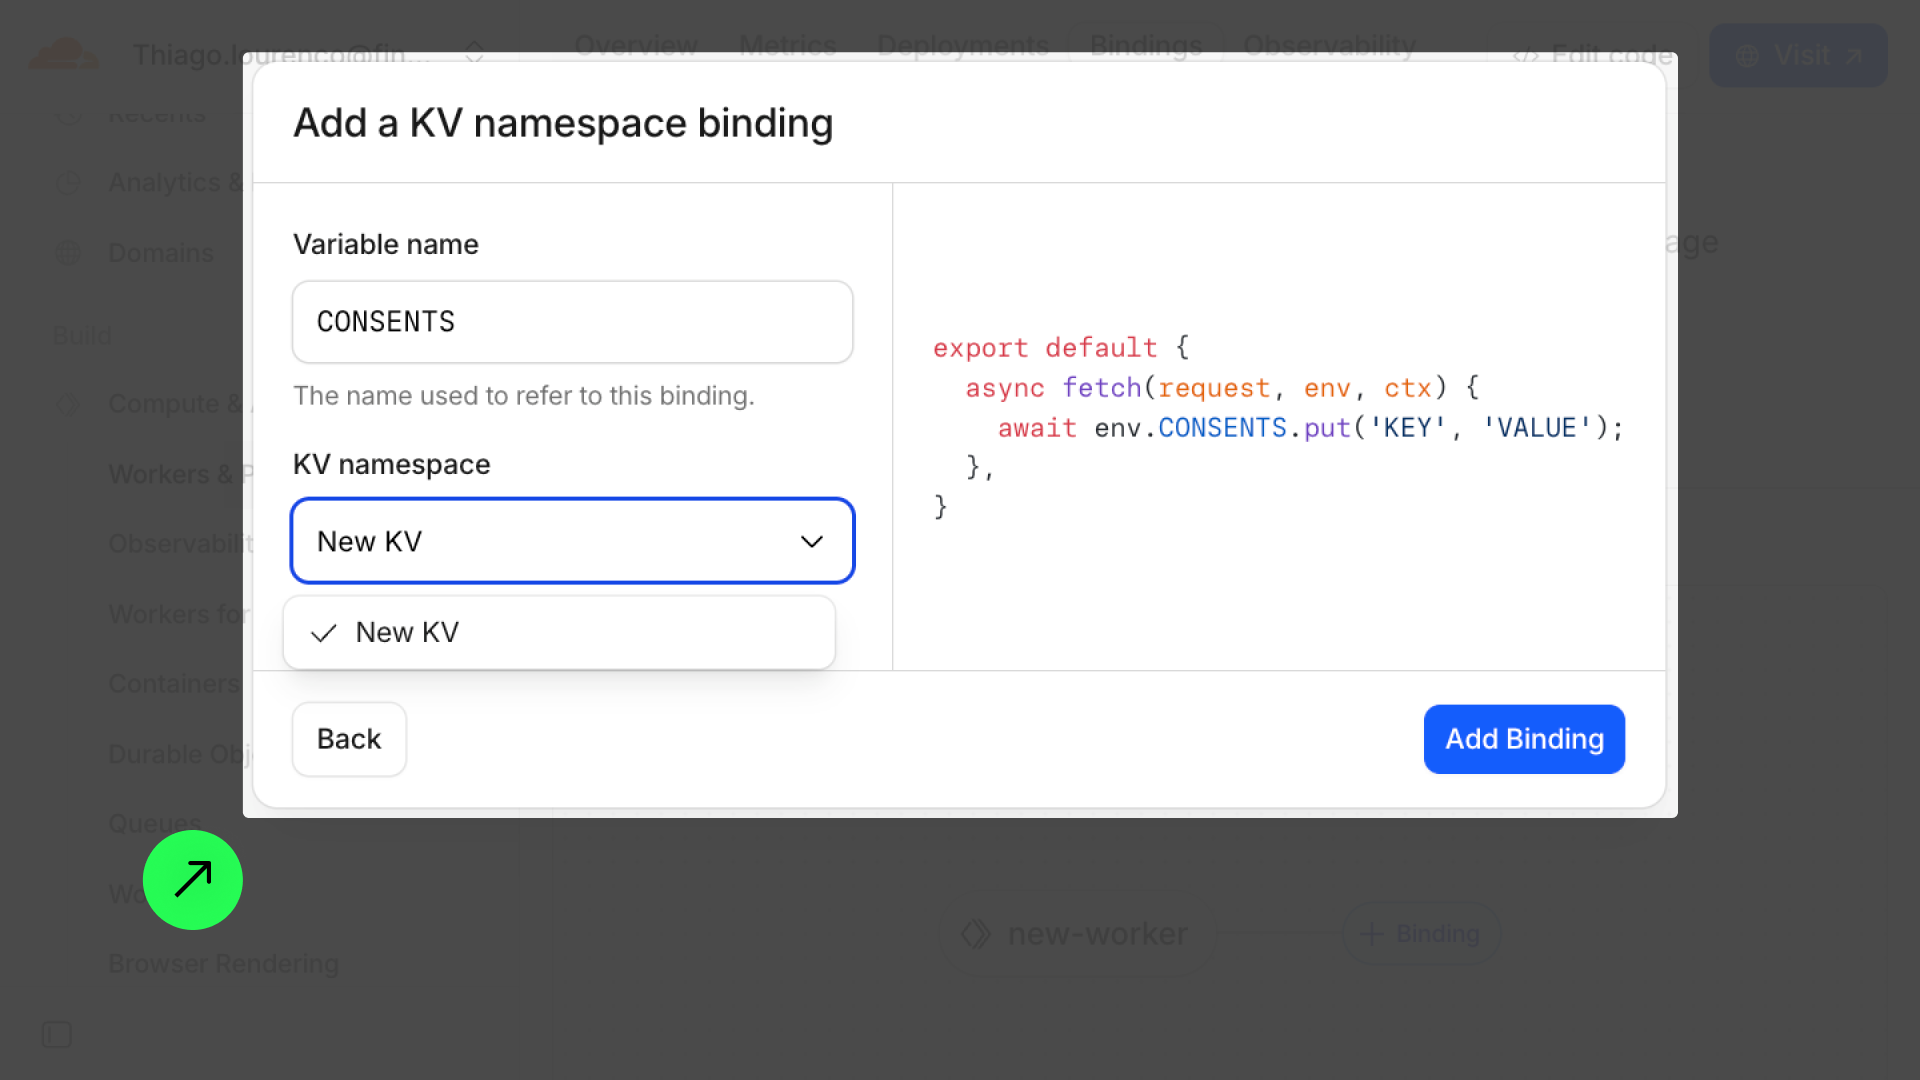Click the KV namespace dropdown chevron arrow
This screenshot has height=1080, width=1920.
click(811, 542)
